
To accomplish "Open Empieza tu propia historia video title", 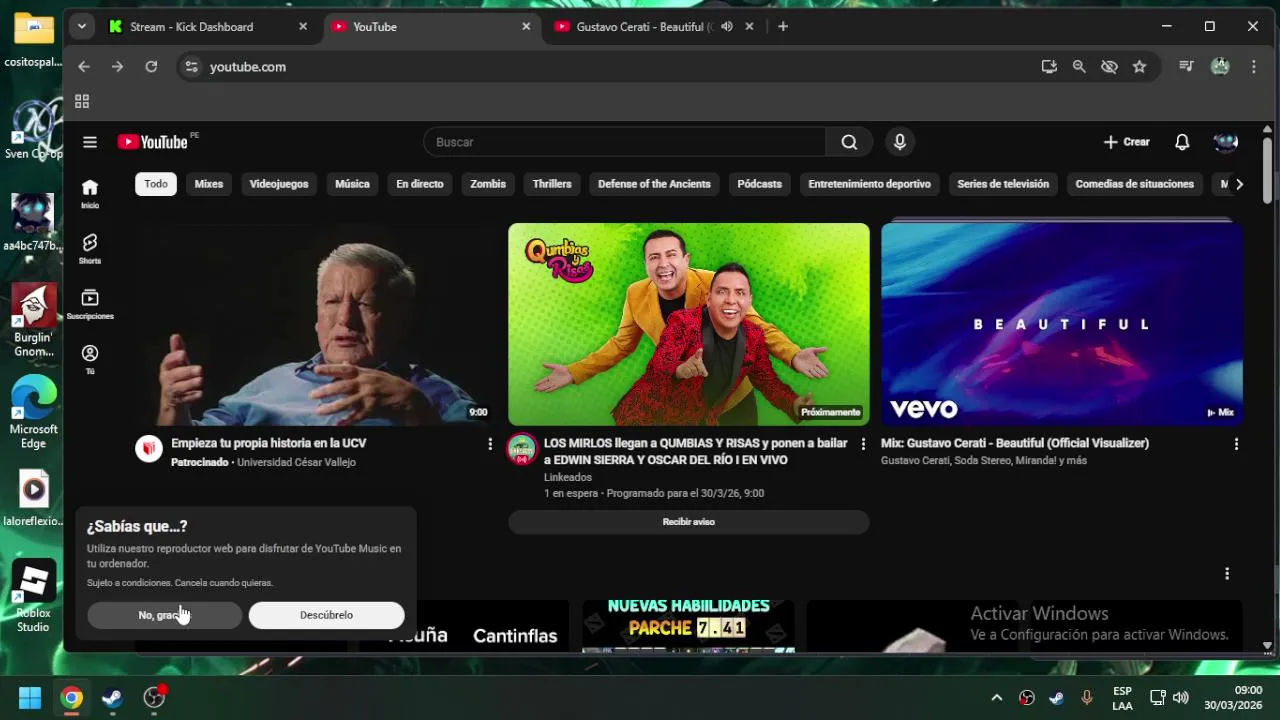I will [268, 443].
